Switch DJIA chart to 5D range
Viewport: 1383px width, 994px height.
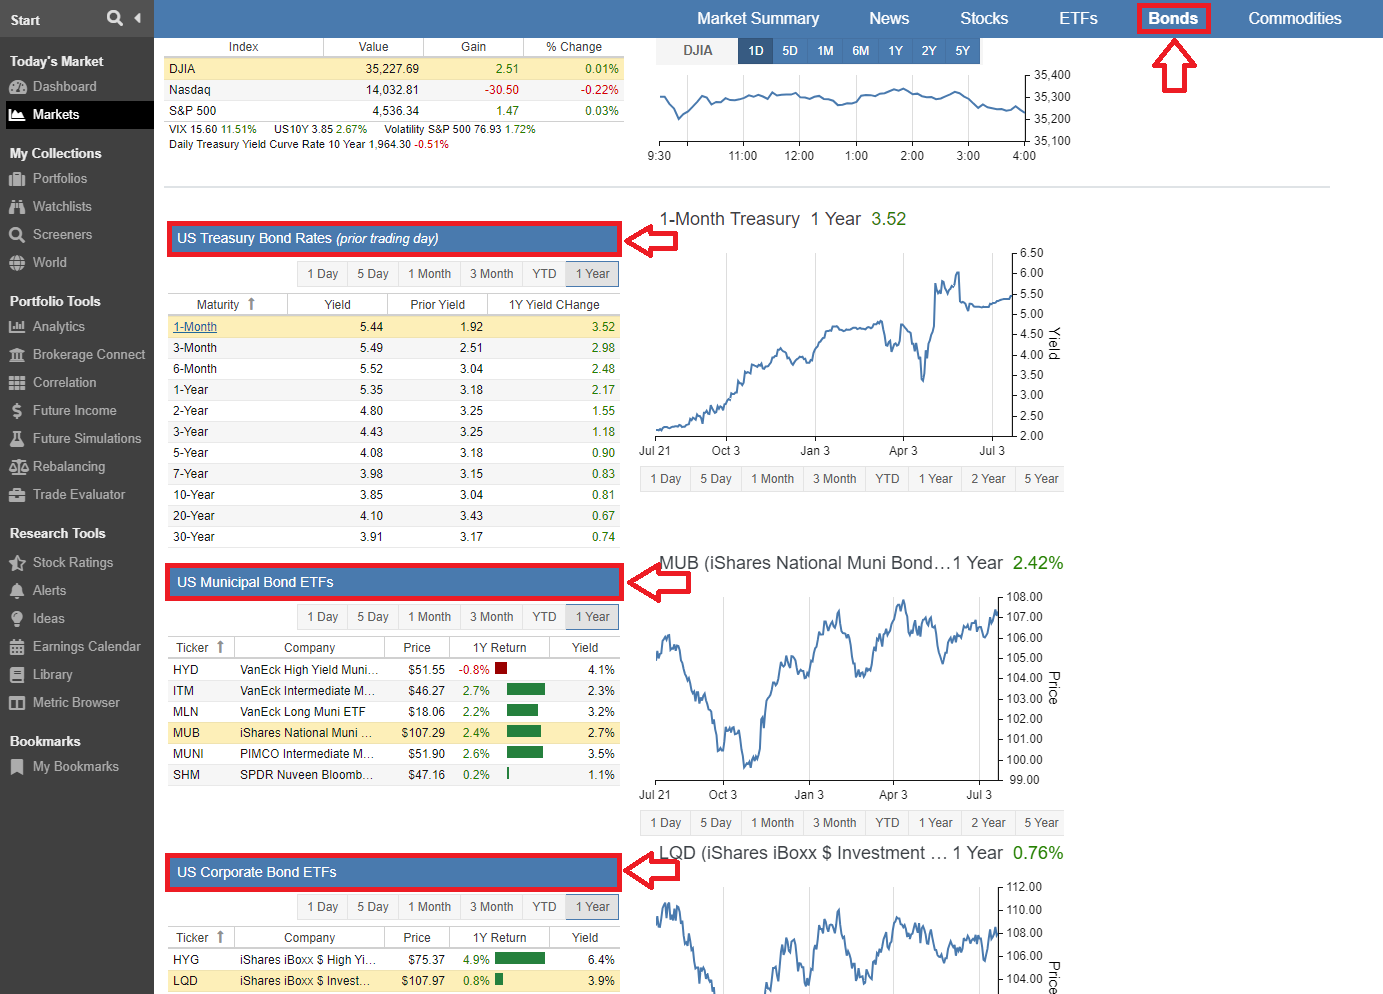(790, 51)
